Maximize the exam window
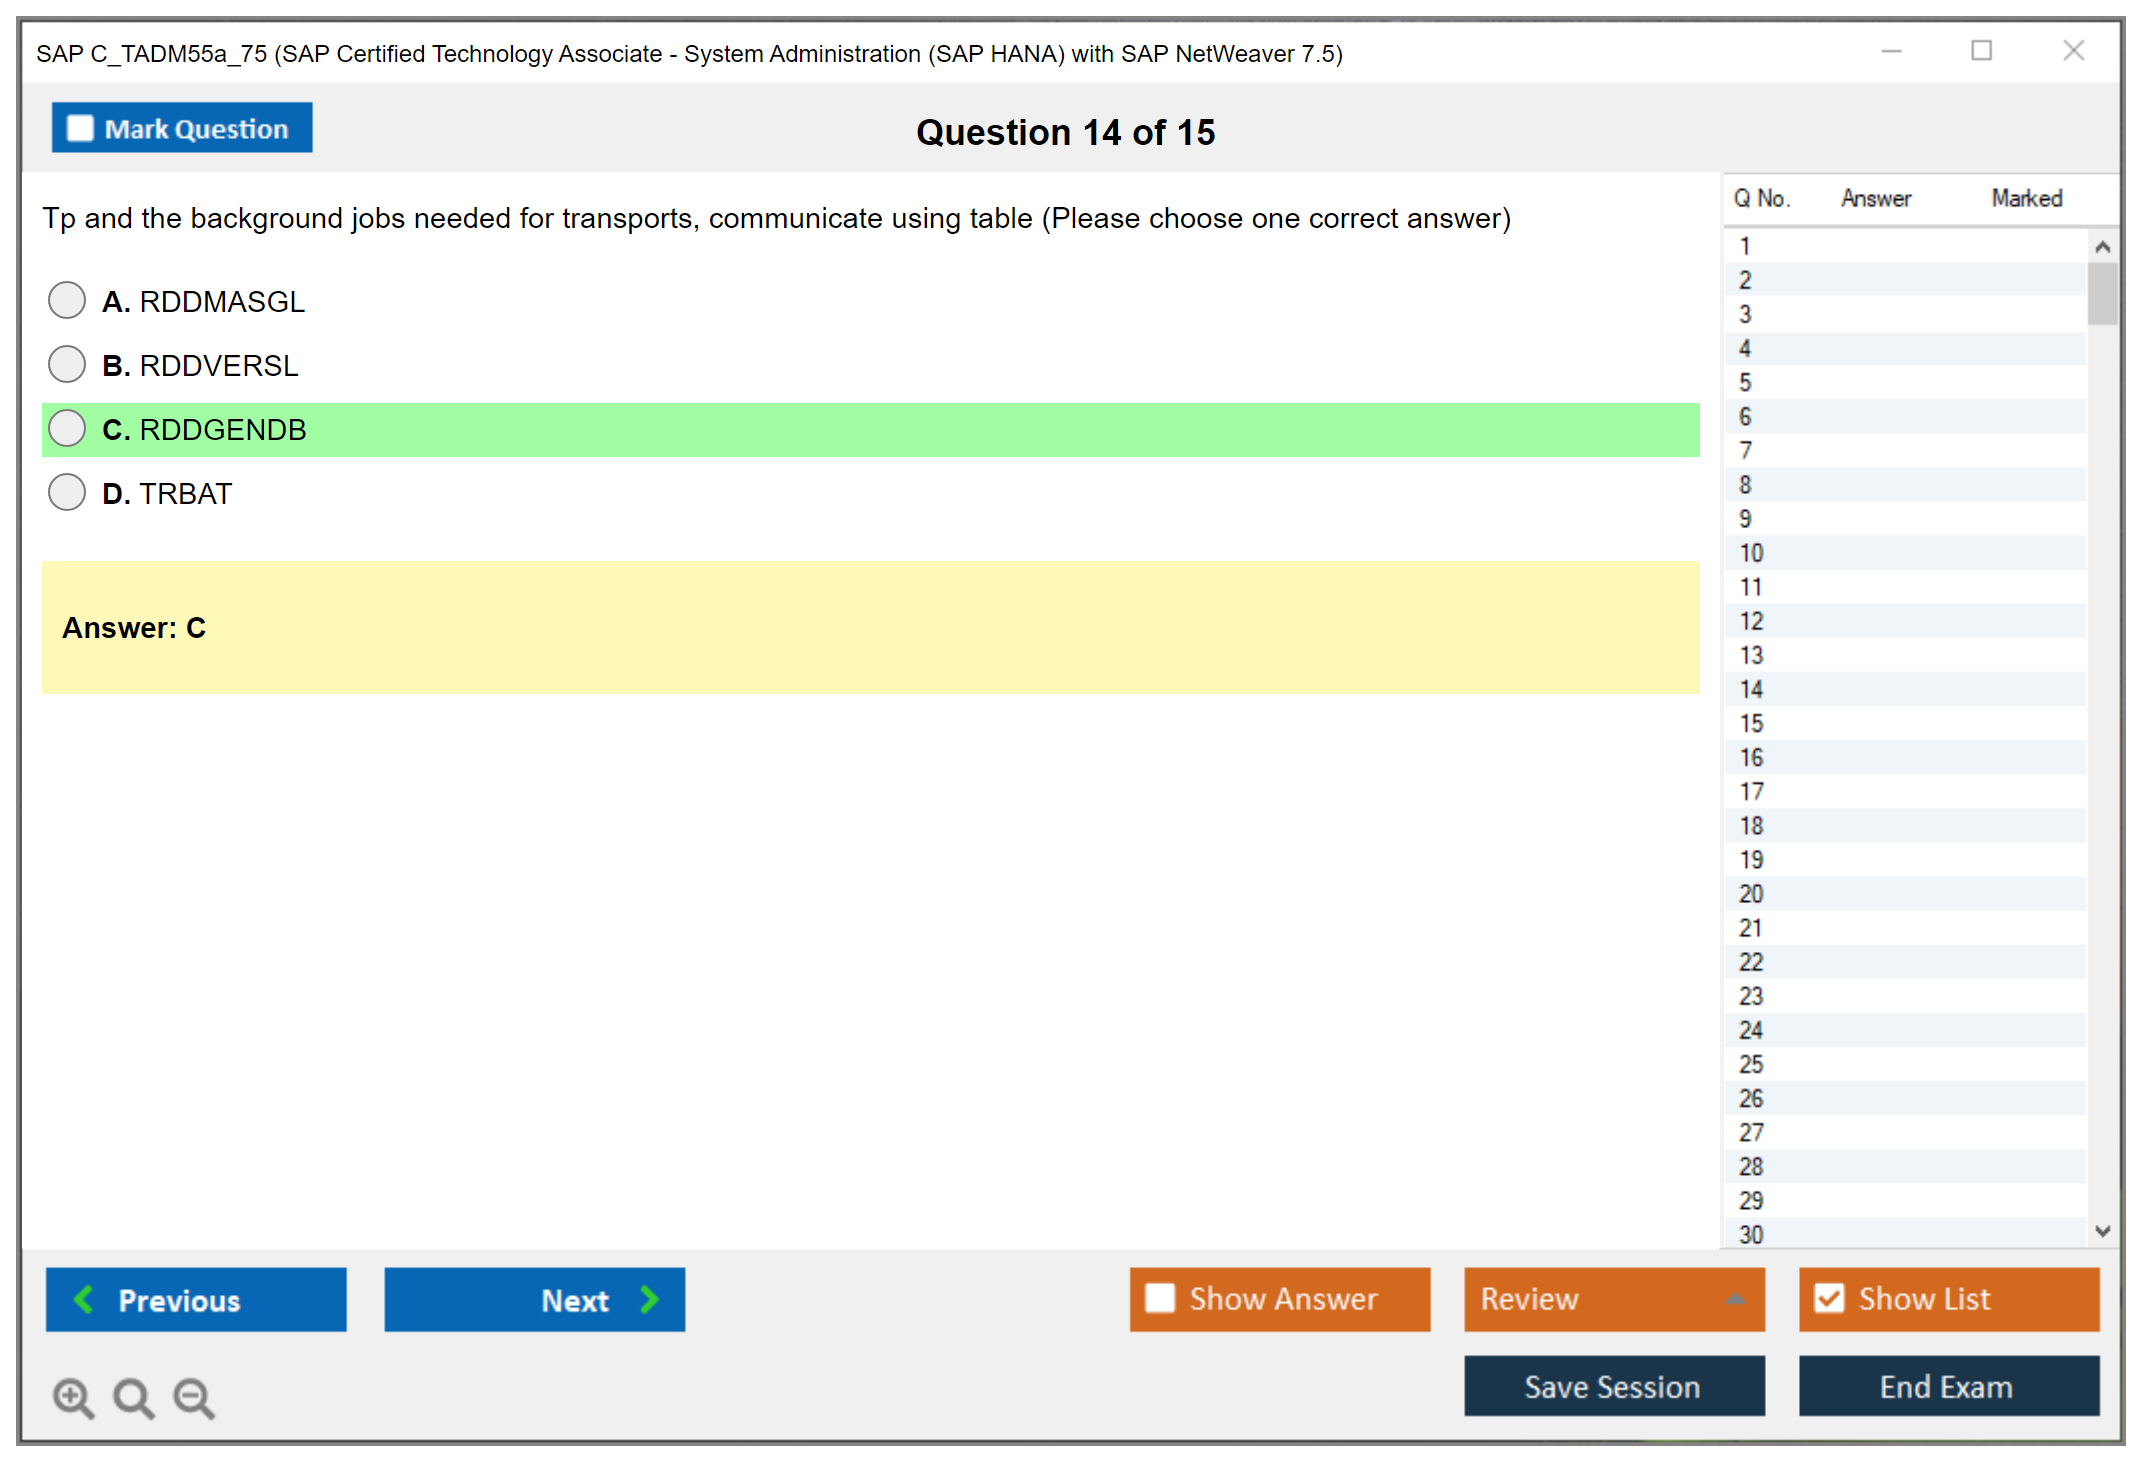This screenshot has width=2150, height=1470. pyautogui.click(x=1981, y=51)
